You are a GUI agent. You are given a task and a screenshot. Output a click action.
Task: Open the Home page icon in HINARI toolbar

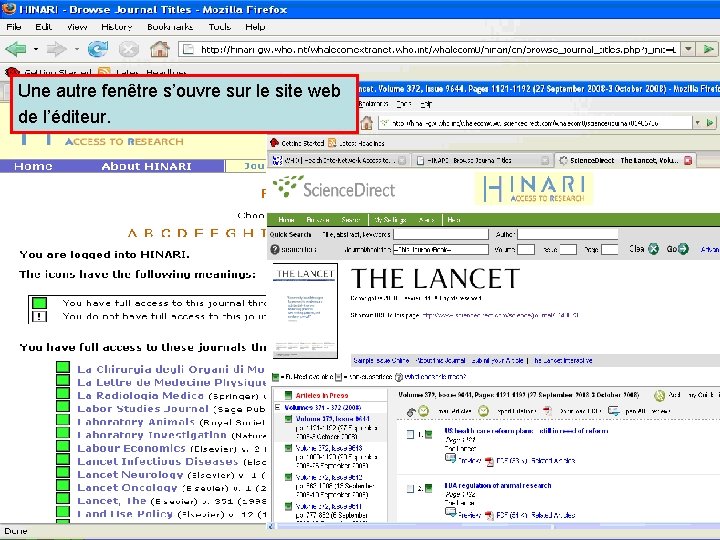coord(159,49)
